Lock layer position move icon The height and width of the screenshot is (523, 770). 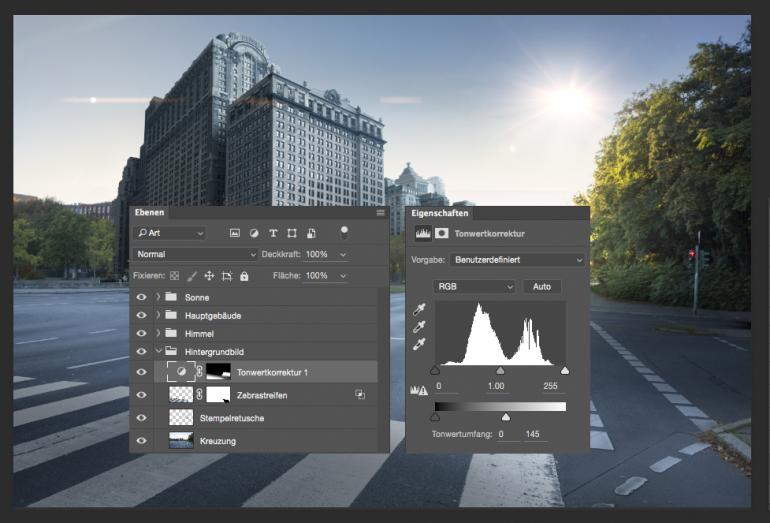pyautogui.click(x=209, y=276)
